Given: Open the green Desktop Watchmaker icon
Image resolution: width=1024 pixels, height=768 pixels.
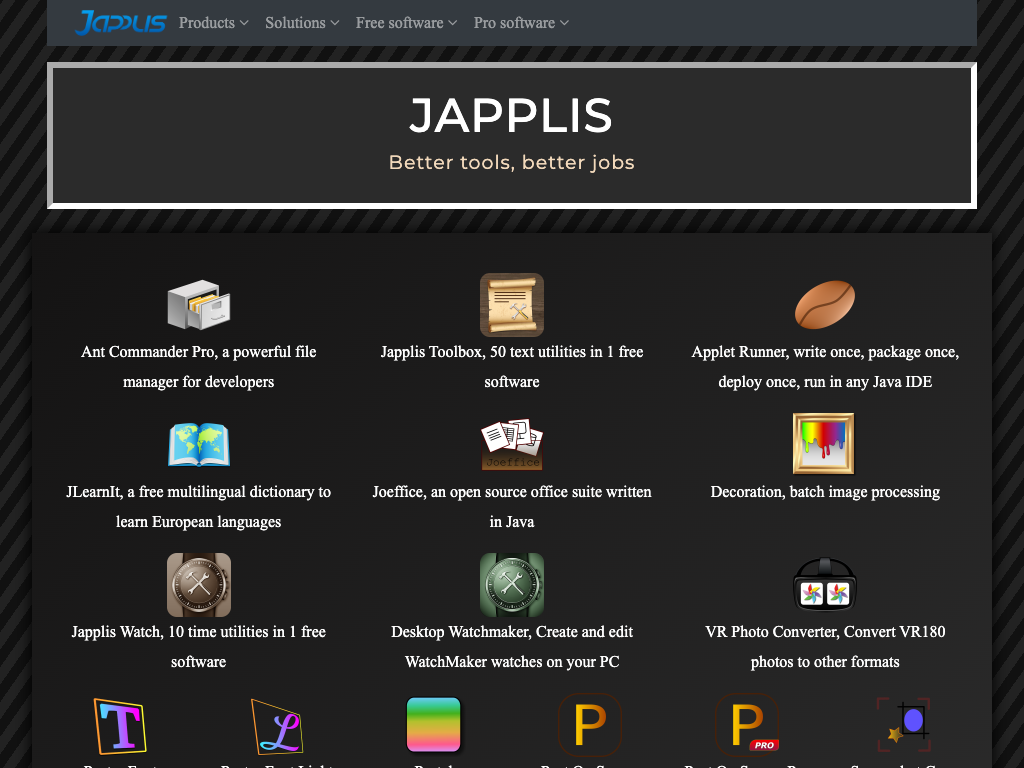Looking at the screenshot, I should [511, 584].
